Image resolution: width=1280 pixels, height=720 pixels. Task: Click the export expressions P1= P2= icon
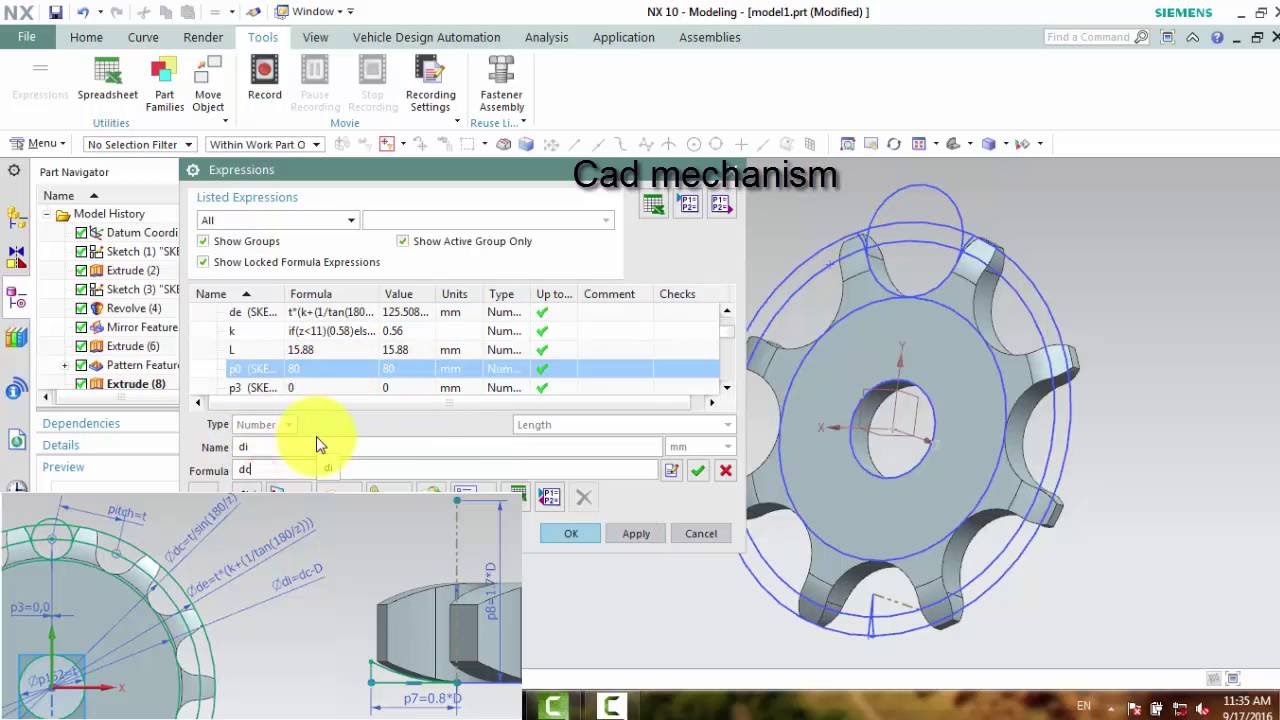point(722,205)
